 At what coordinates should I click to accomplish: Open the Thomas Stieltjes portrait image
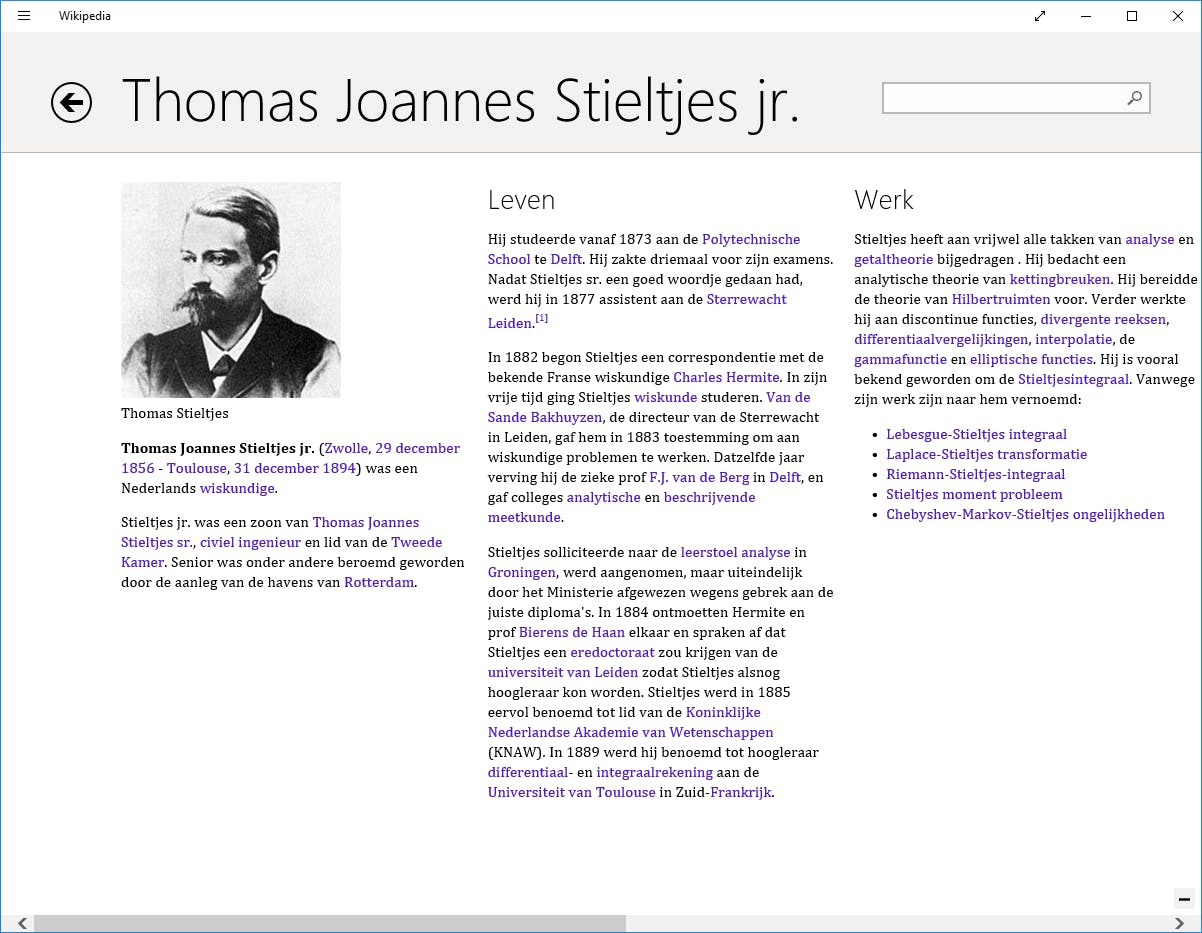point(231,290)
